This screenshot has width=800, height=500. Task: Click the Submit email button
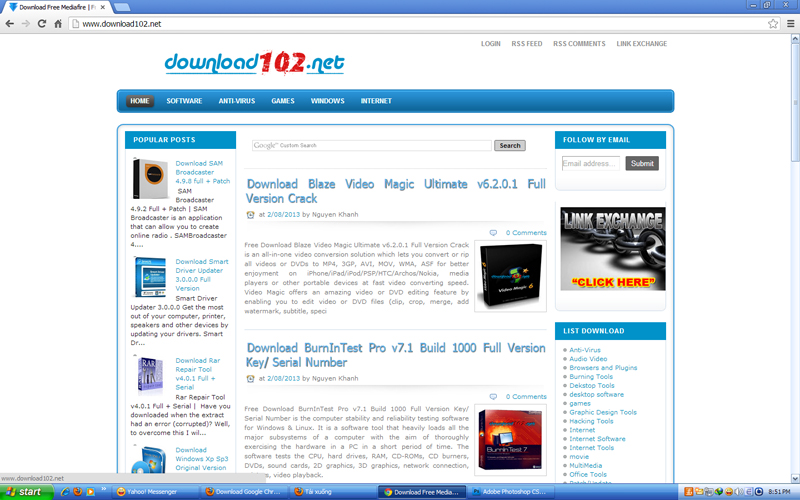pyautogui.click(x=642, y=163)
